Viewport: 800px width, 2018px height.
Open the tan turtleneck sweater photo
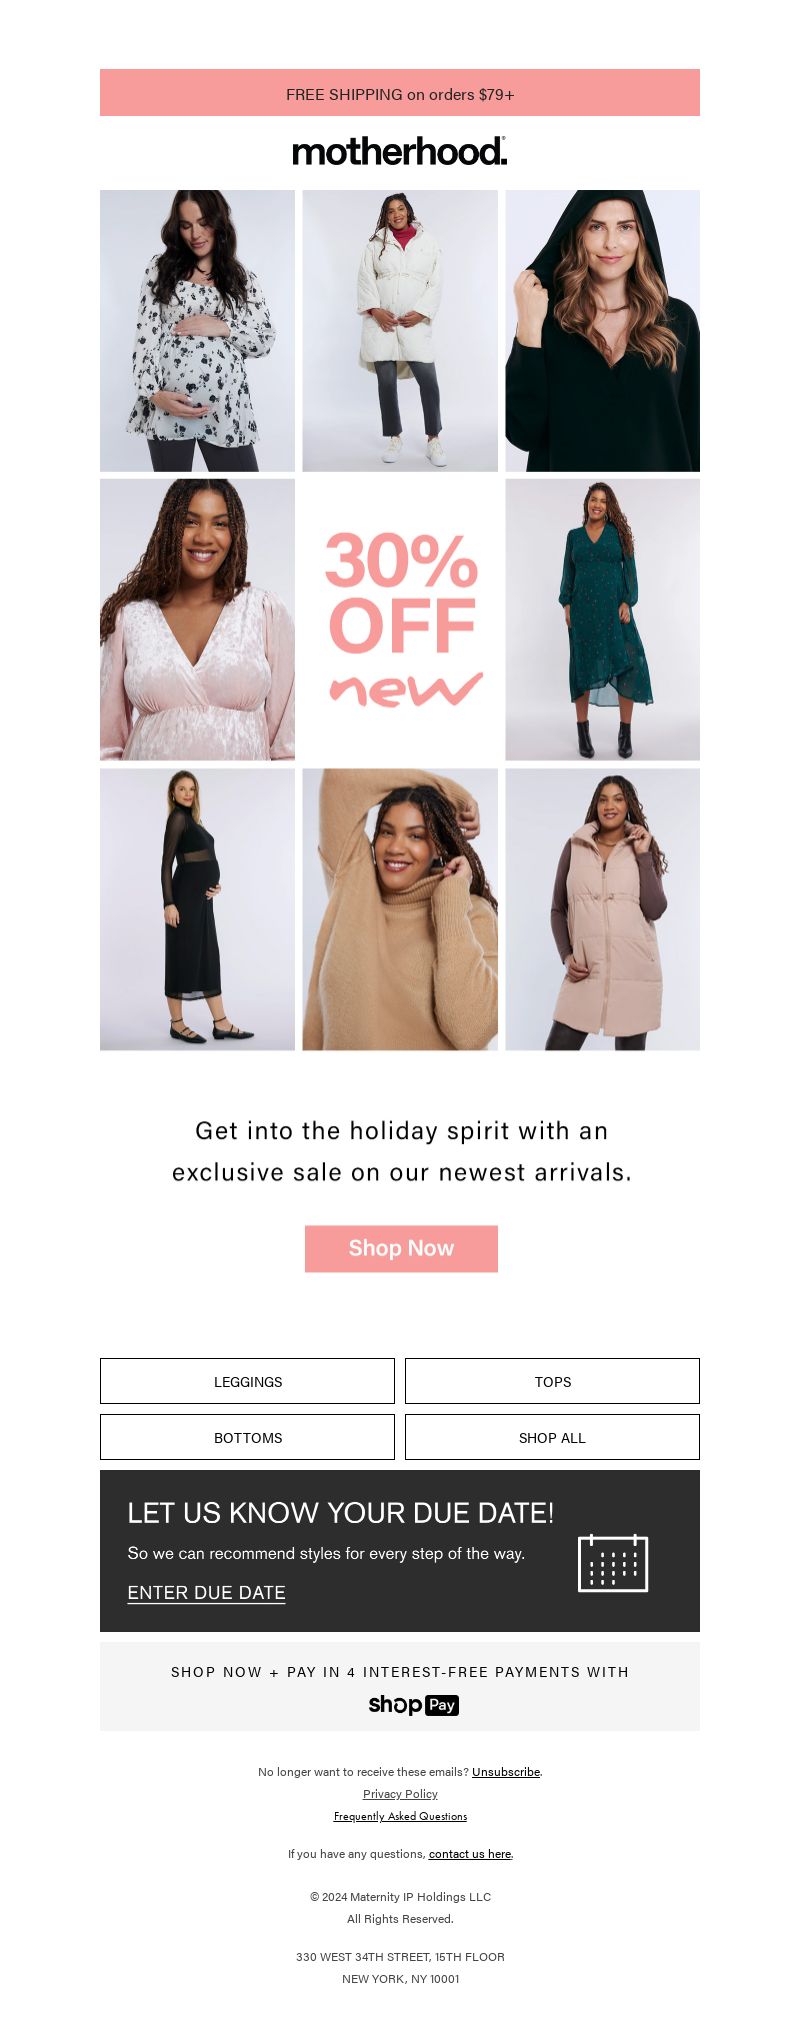coord(400,909)
